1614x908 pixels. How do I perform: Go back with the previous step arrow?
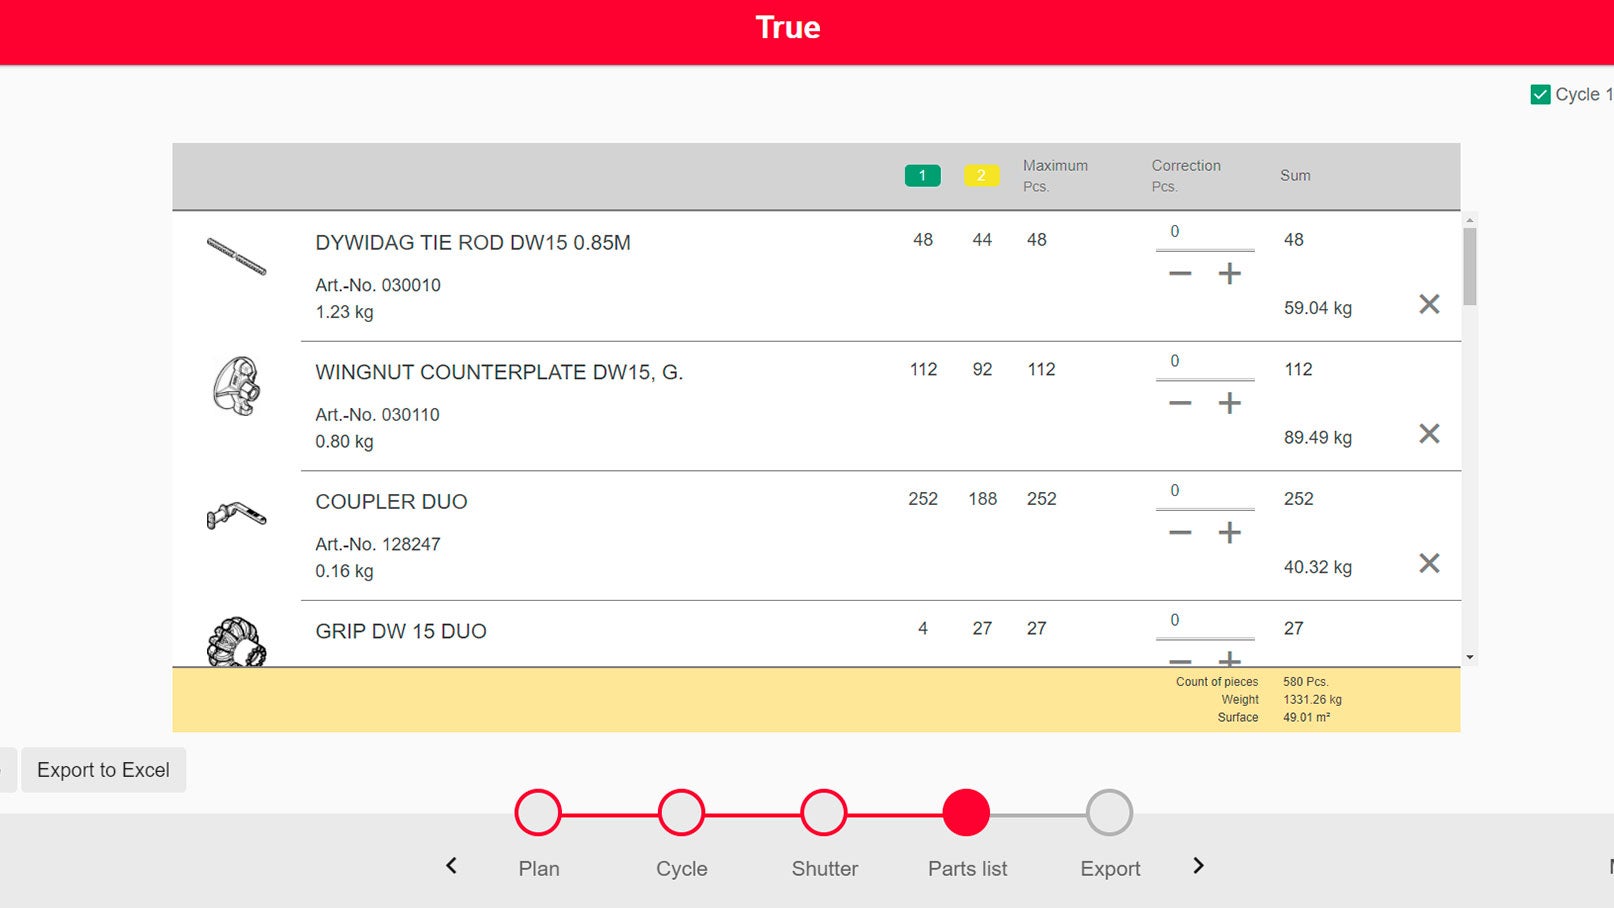(x=451, y=866)
